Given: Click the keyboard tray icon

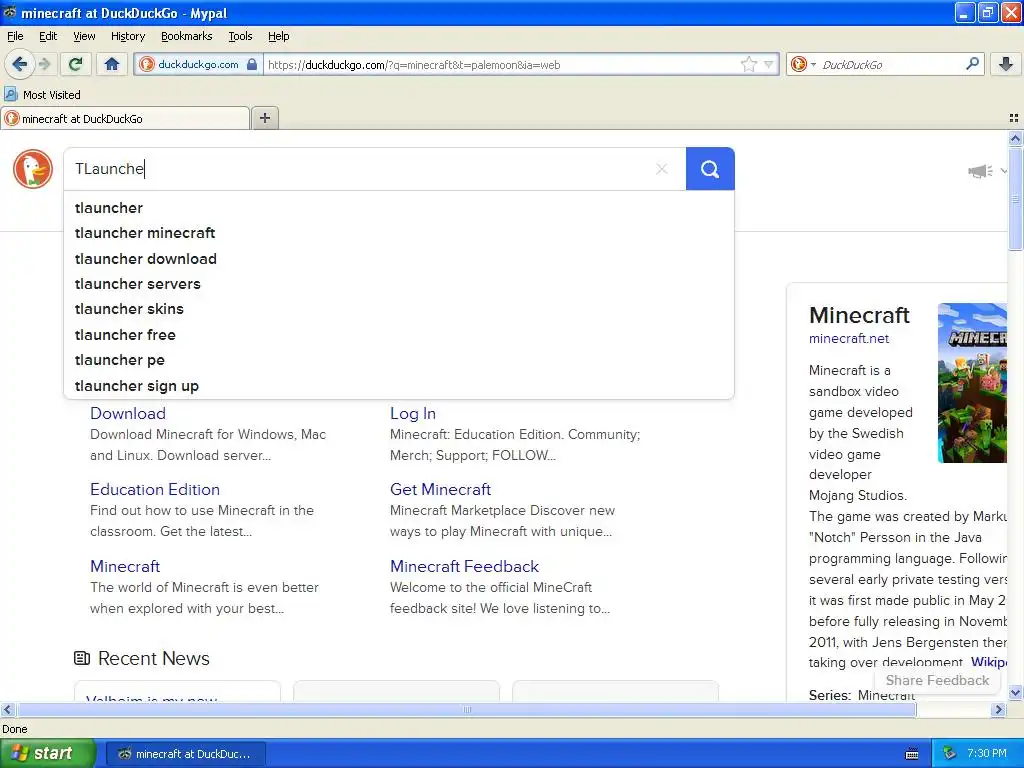Looking at the screenshot, I should pyautogui.click(x=912, y=754).
